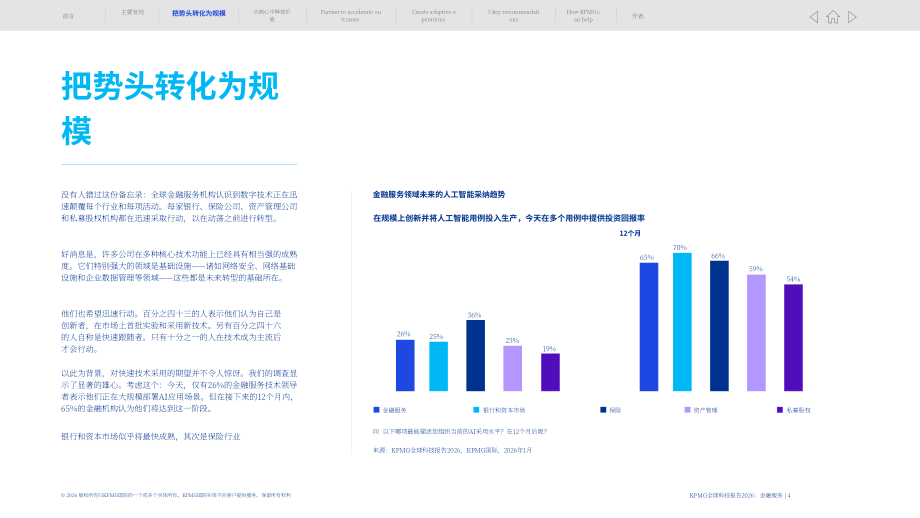
Task: Click the 70% bar value label
Action: point(679,248)
